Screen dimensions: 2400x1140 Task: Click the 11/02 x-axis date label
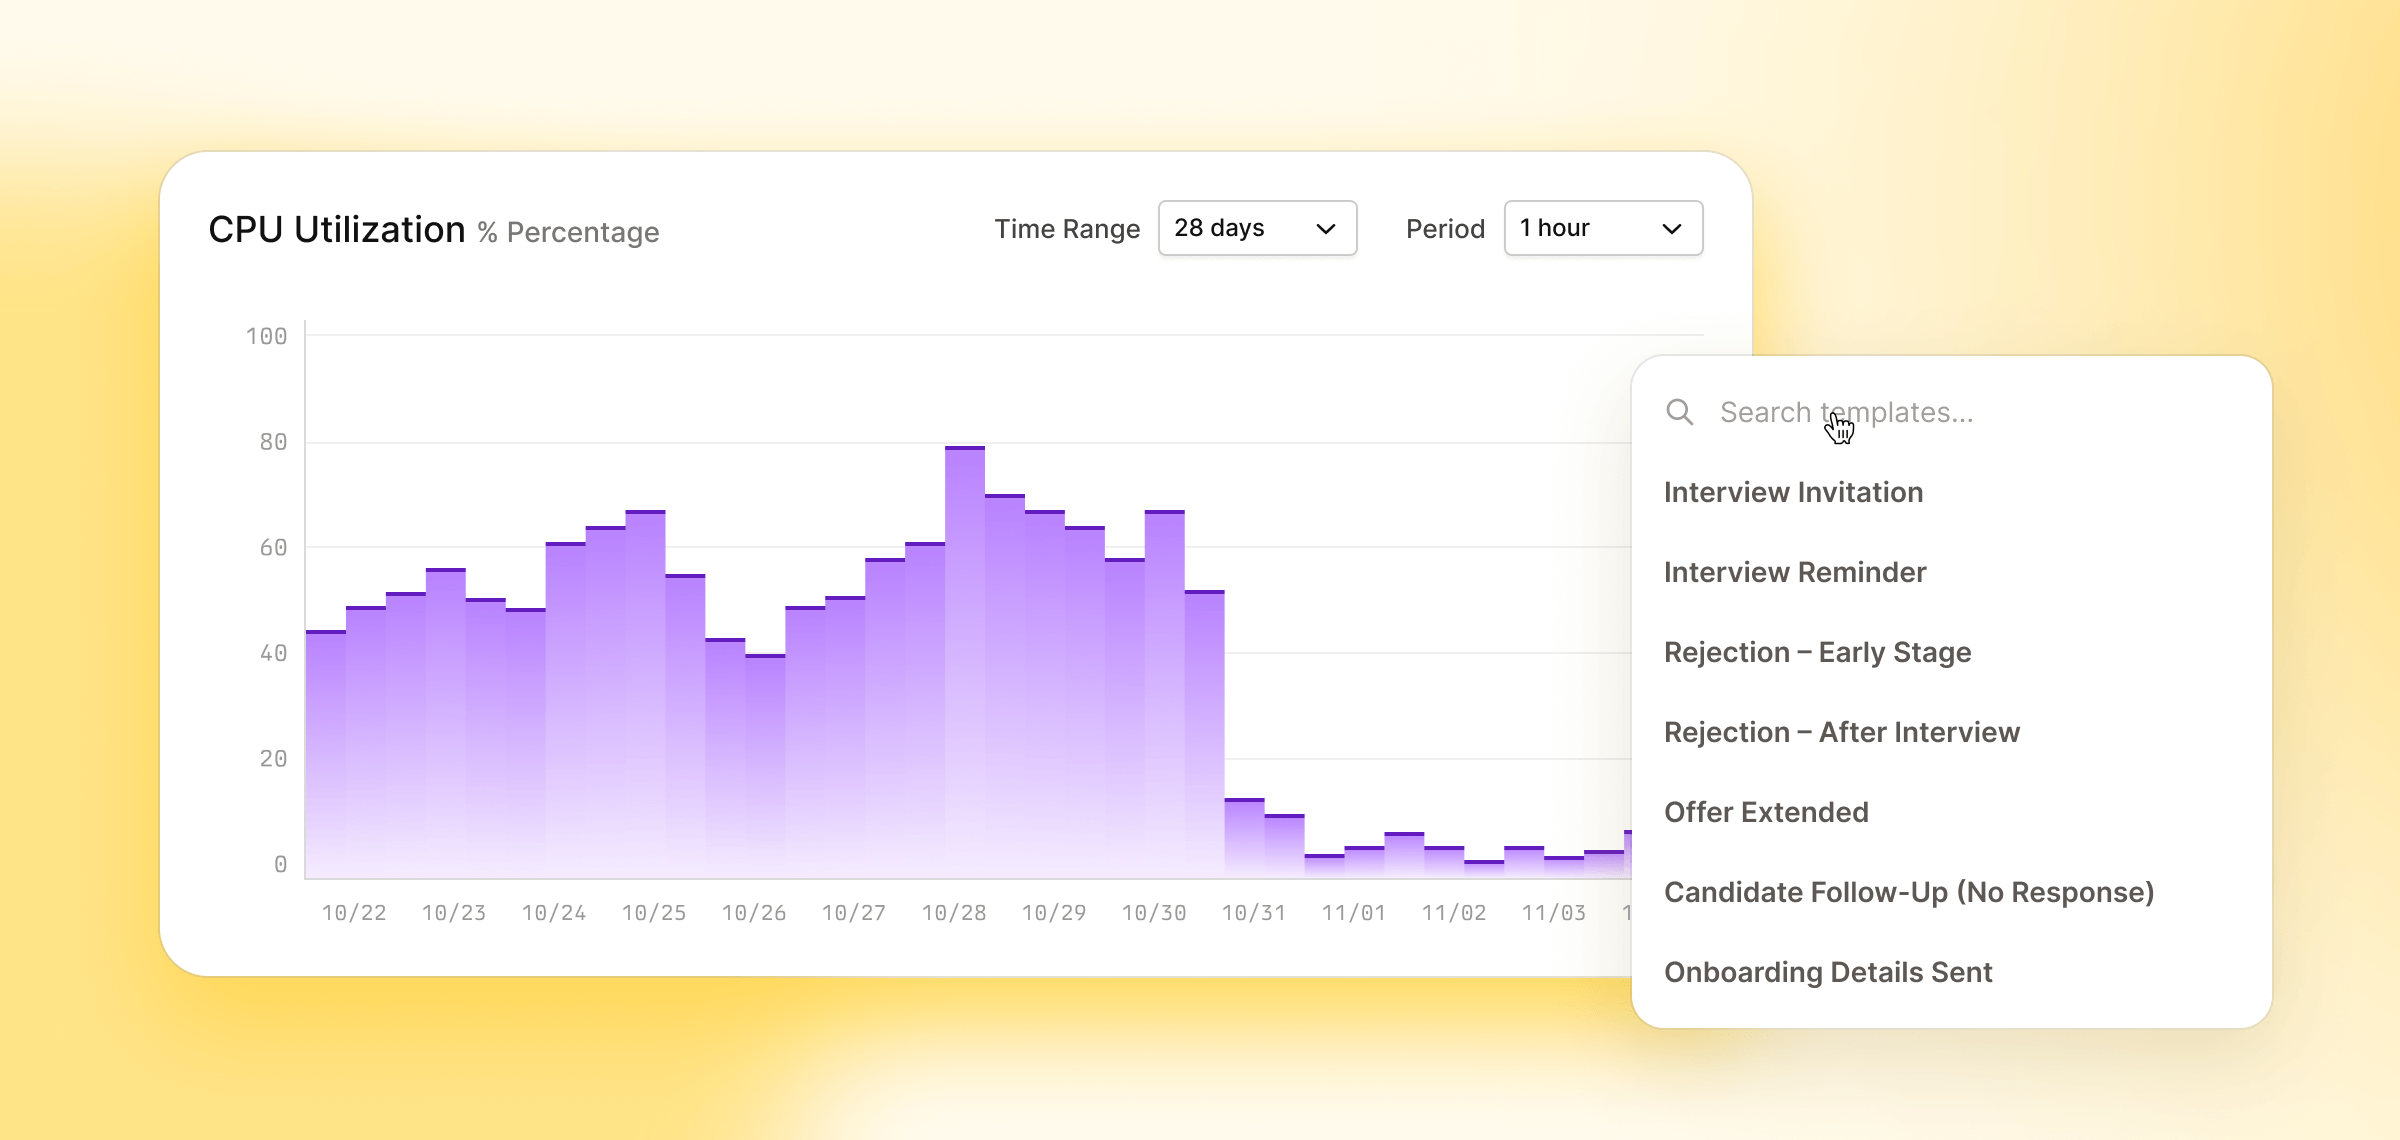(1454, 913)
